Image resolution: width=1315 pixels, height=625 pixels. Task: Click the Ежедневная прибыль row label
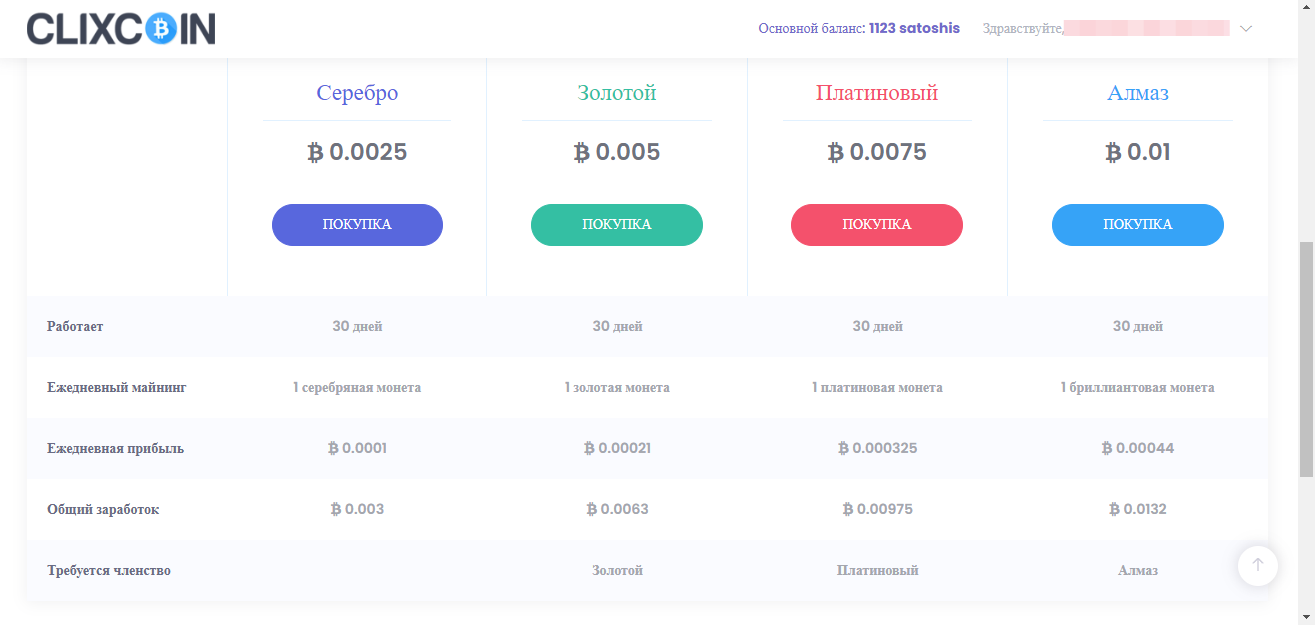pyautogui.click(x=115, y=449)
